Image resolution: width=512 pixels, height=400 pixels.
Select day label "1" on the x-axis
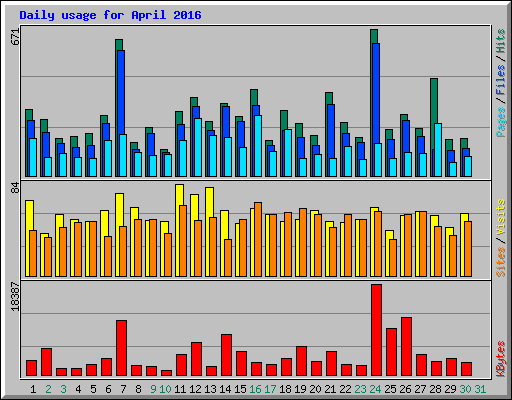(x=33, y=389)
